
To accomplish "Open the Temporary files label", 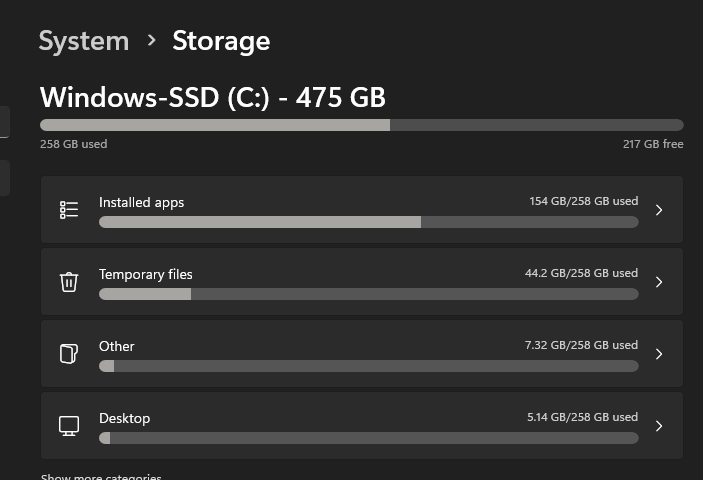I will point(145,274).
